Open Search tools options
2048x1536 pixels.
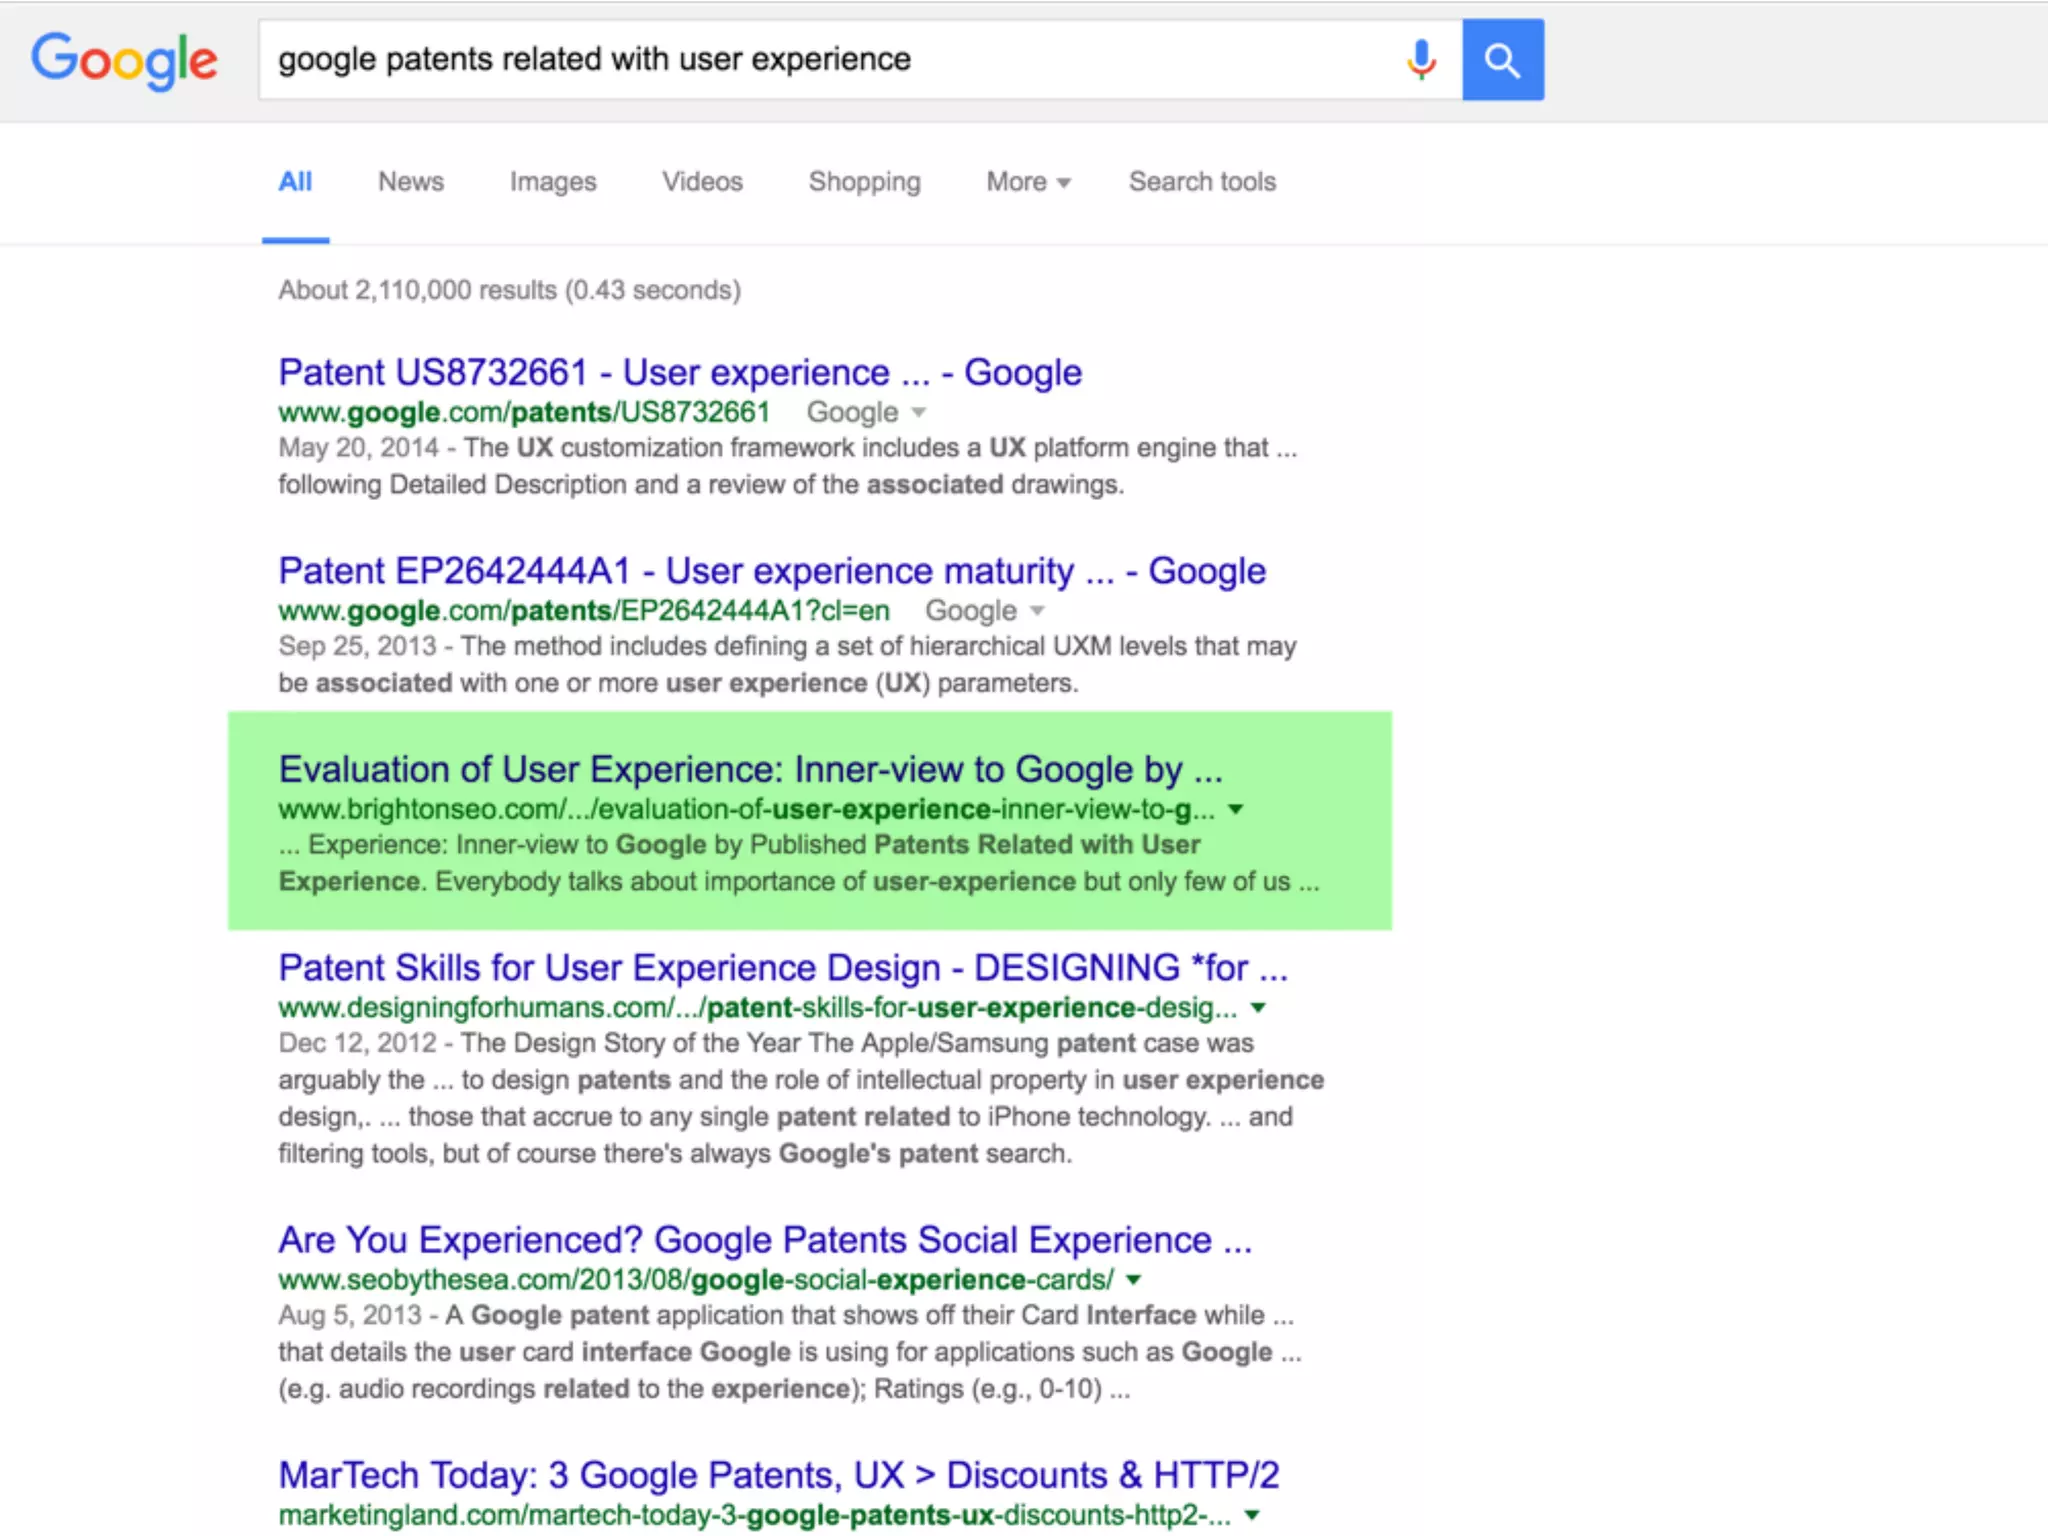[x=1202, y=182]
